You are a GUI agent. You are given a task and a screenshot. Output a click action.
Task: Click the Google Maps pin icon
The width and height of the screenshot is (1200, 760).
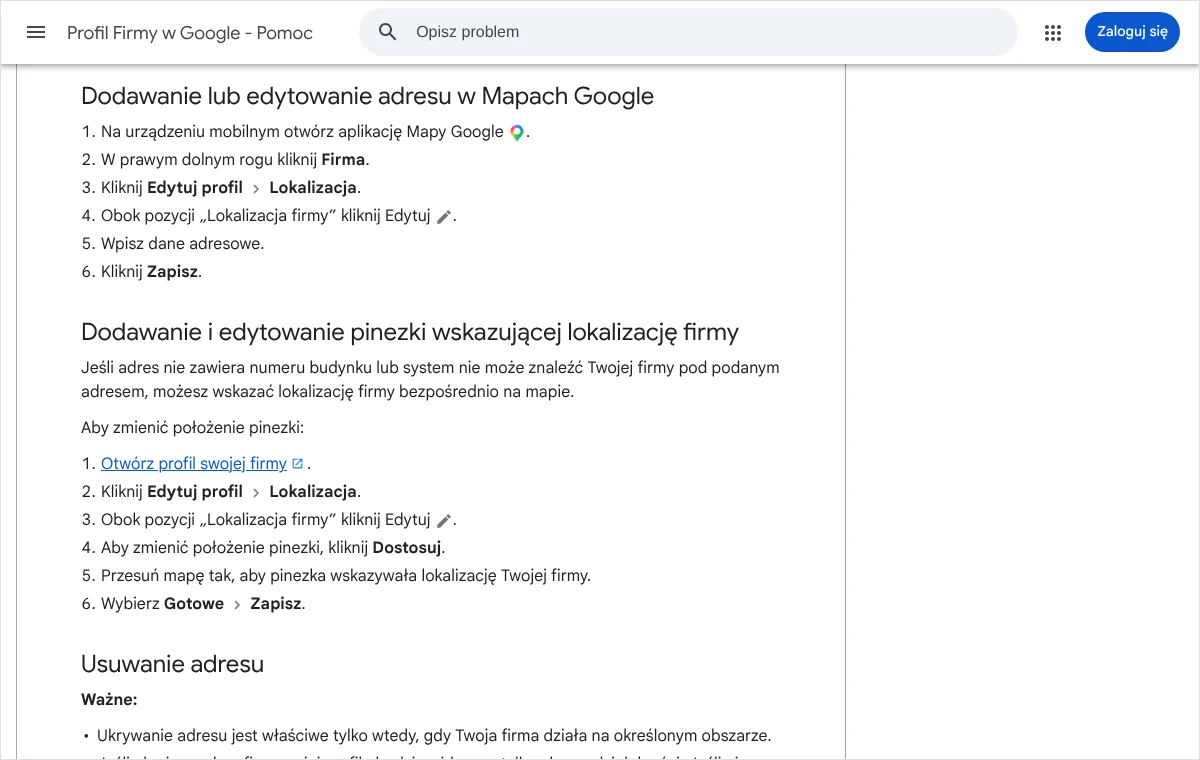517,132
